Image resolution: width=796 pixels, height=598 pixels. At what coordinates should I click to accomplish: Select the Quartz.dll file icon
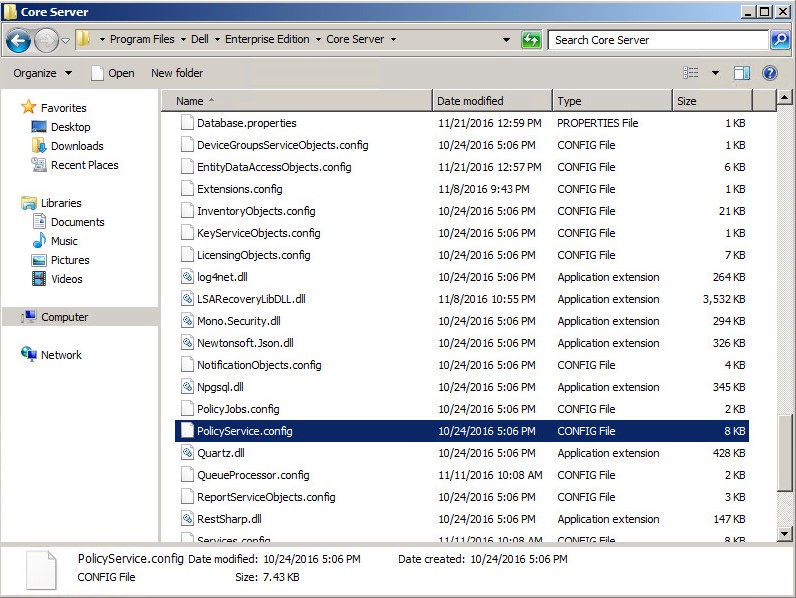pyautogui.click(x=186, y=453)
